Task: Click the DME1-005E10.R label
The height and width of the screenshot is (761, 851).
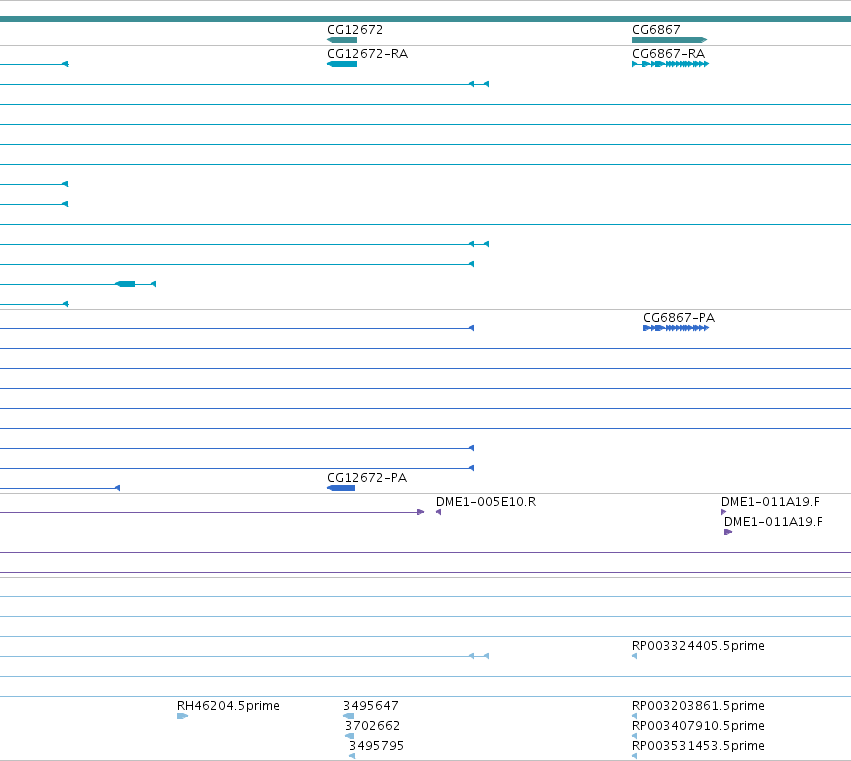Action: (486, 502)
